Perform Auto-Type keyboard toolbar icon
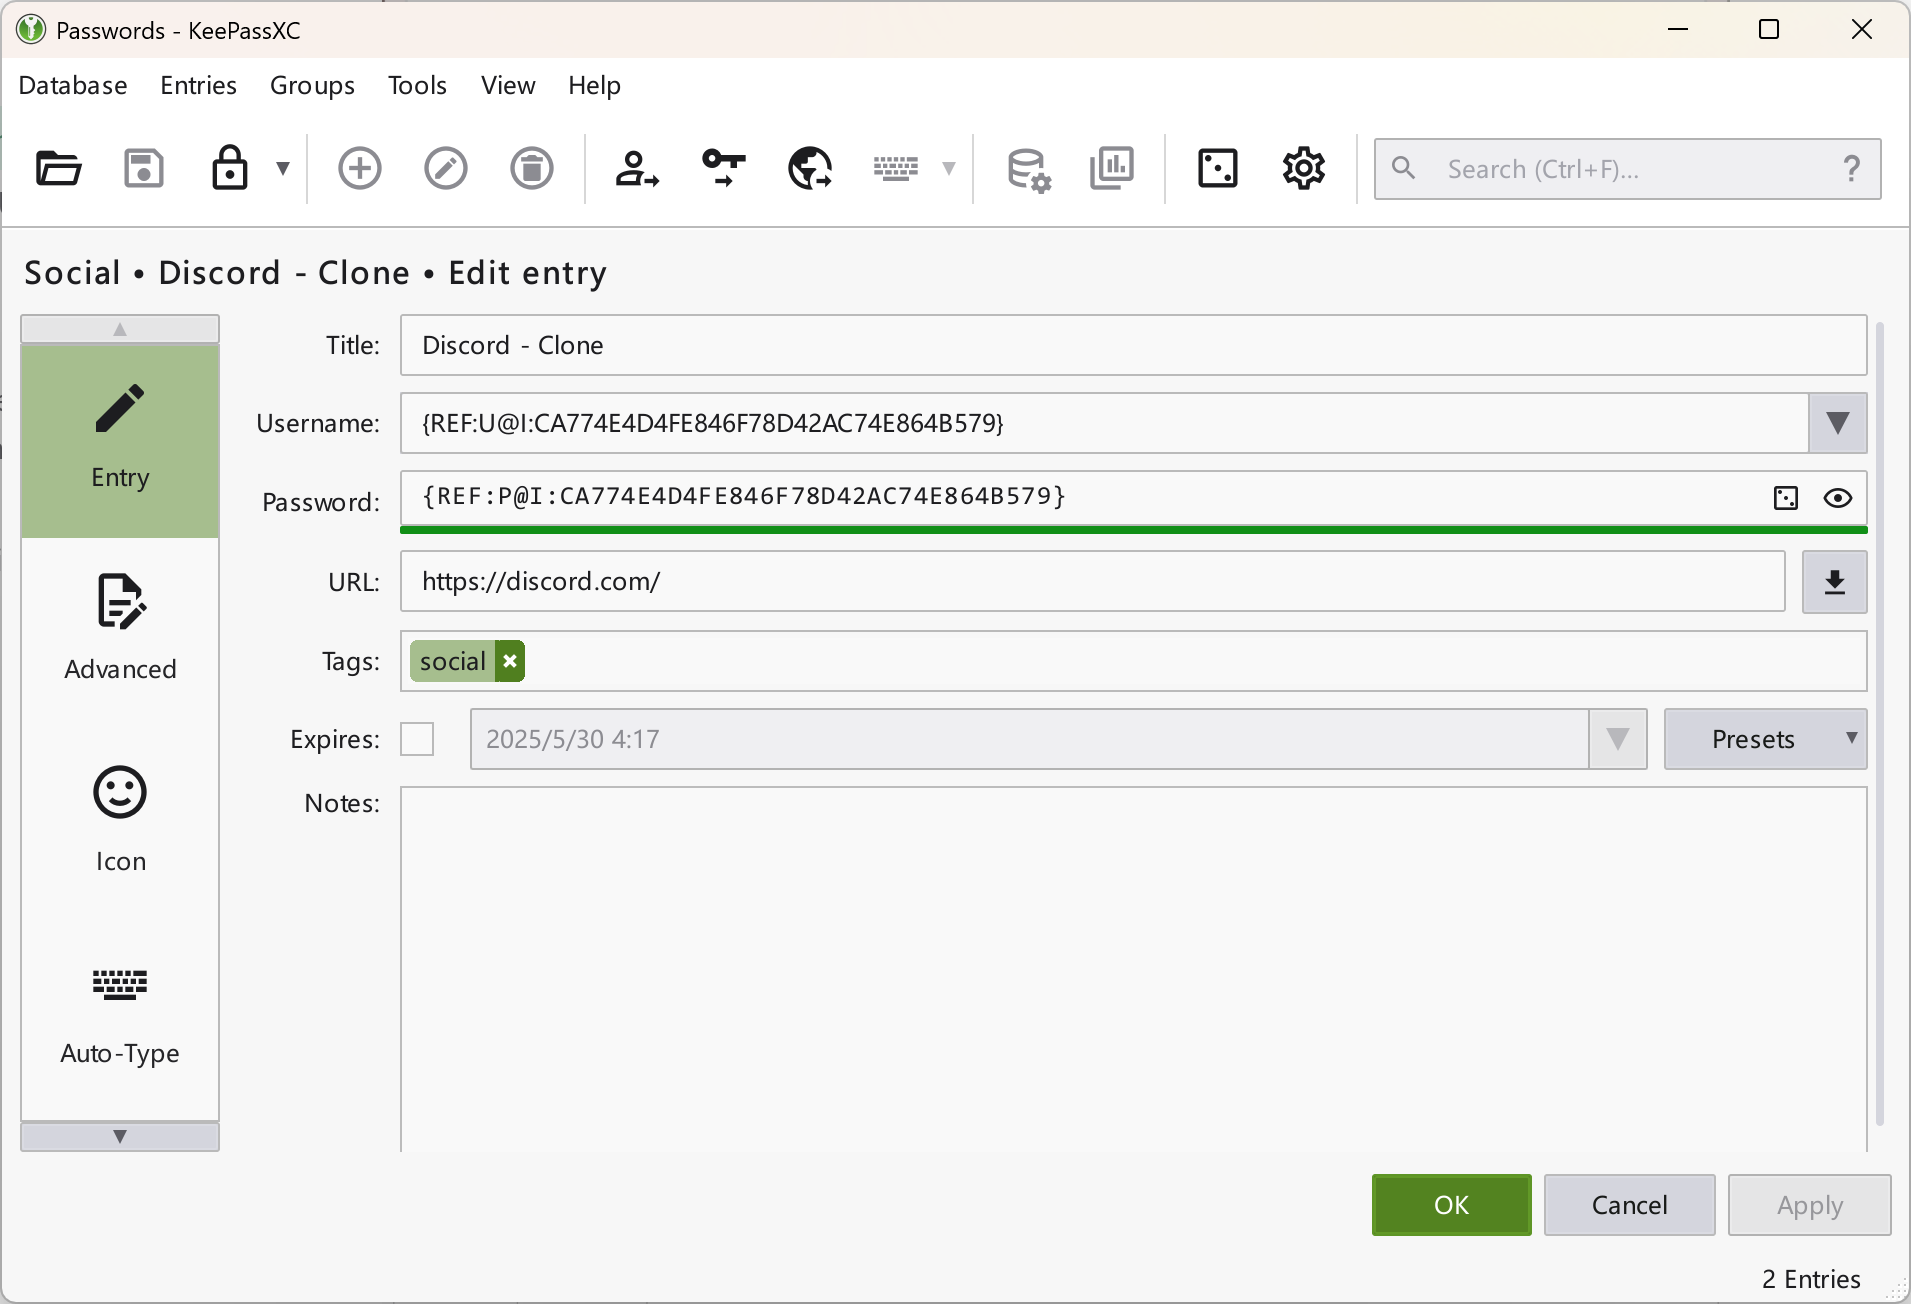This screenshot has width=1911, height=1304. tap(896, 168)
